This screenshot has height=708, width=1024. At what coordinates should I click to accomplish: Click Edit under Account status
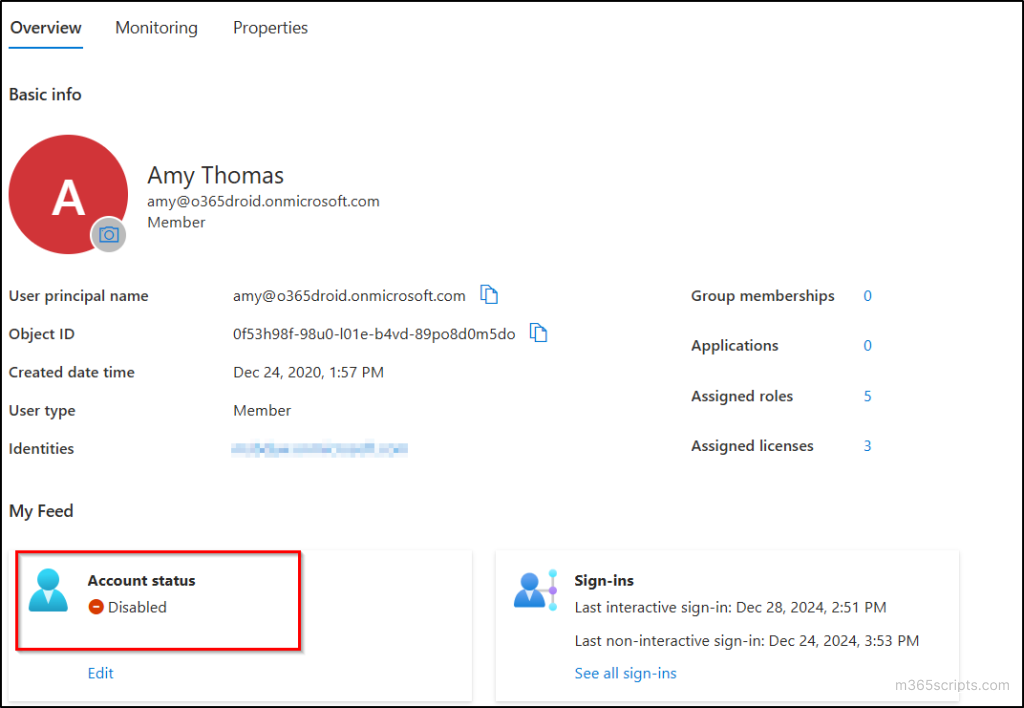click(100, 673)
